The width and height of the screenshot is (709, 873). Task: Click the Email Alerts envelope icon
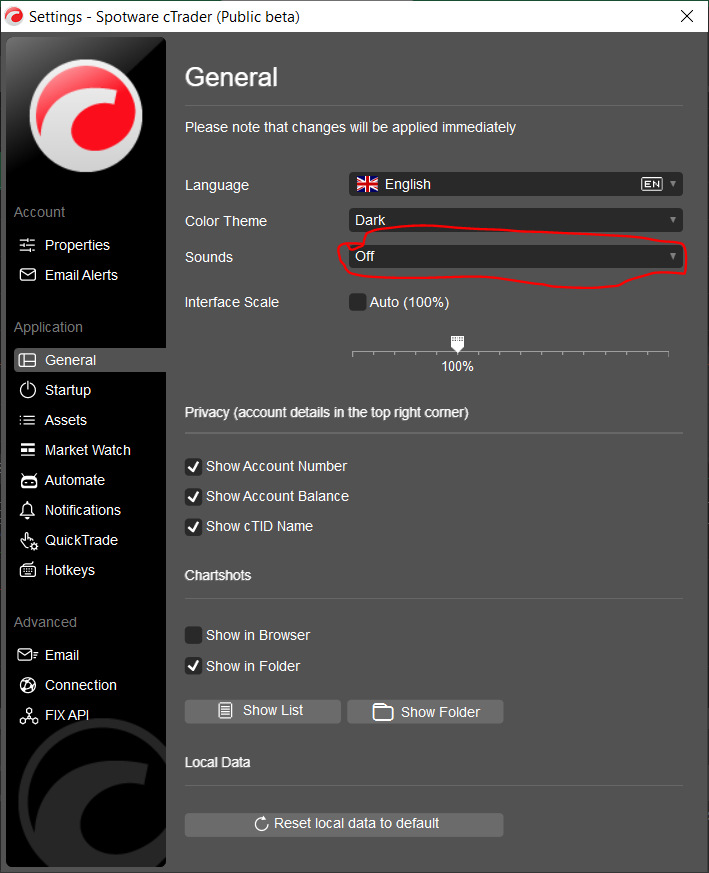pos(27,275)
